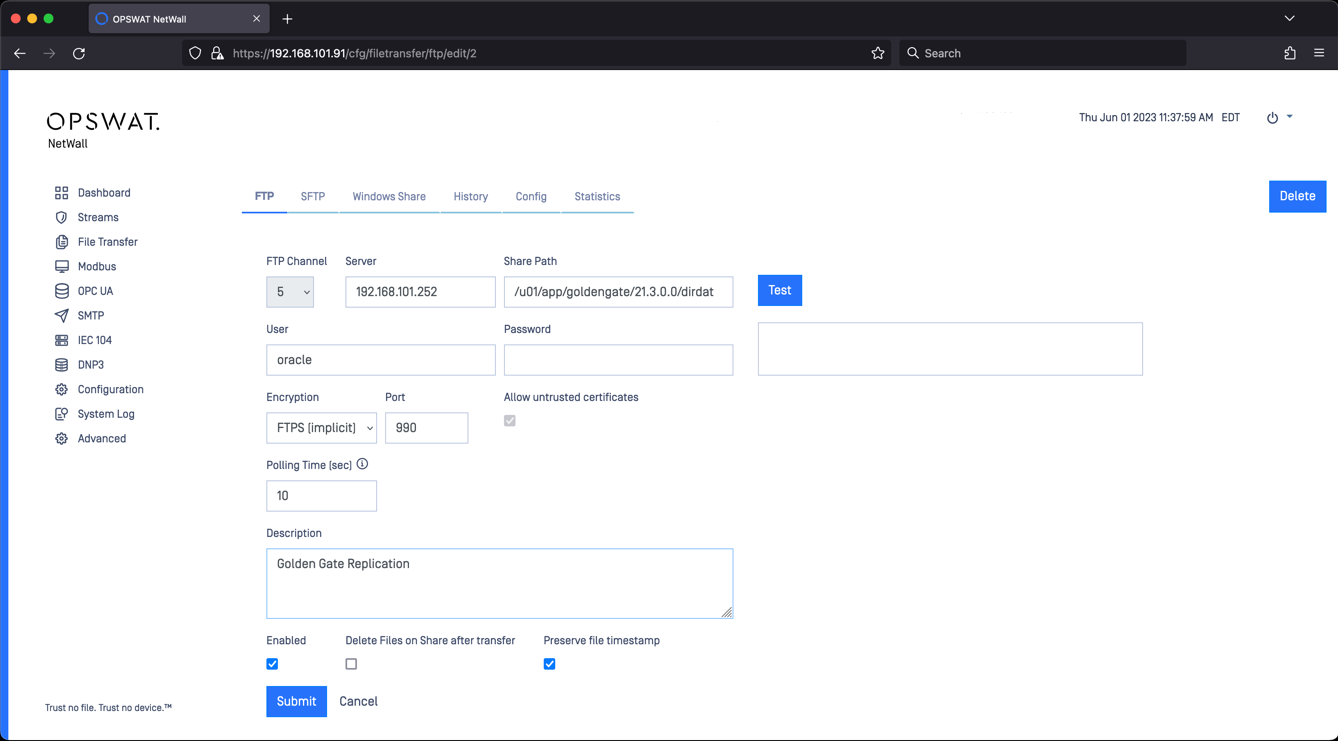Switch to the SFTP tab

coord(313,197)
